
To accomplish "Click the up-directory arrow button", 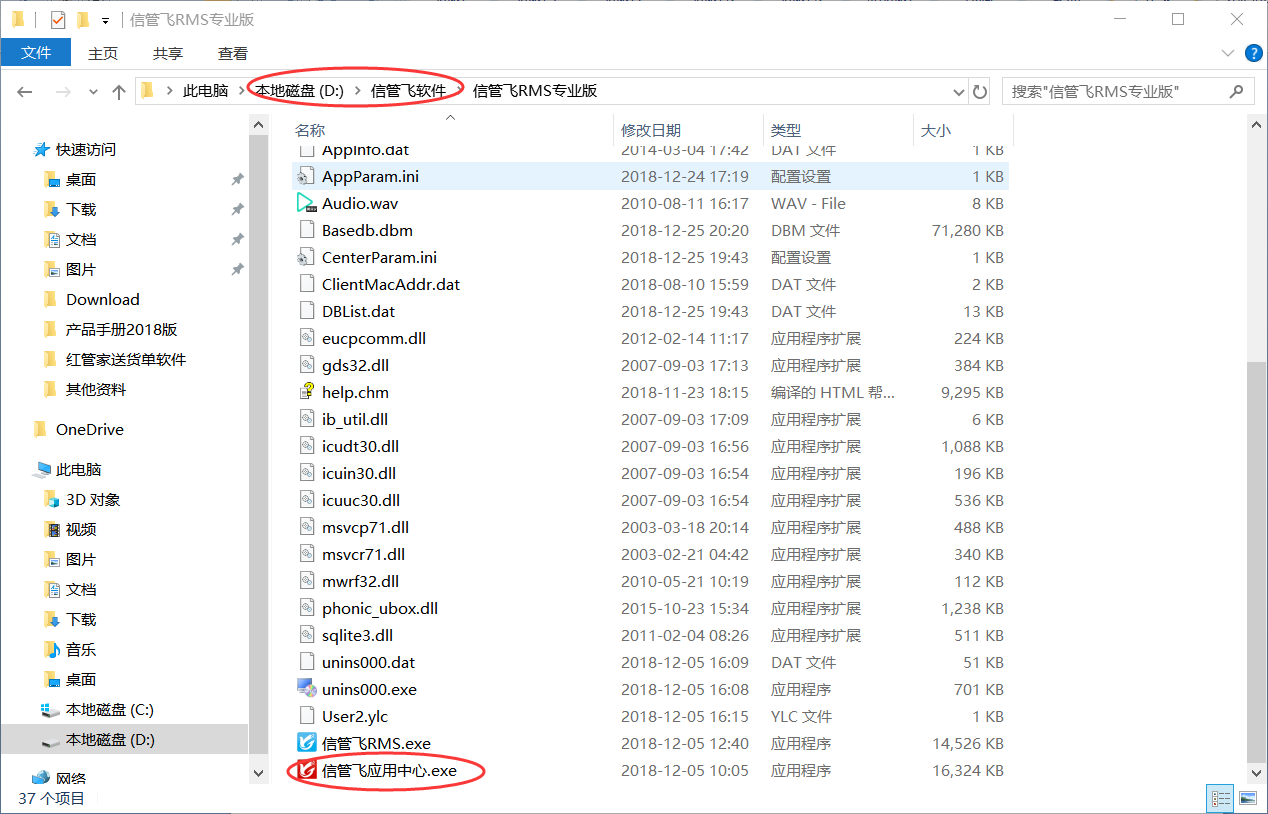I will tap(119, 92).
